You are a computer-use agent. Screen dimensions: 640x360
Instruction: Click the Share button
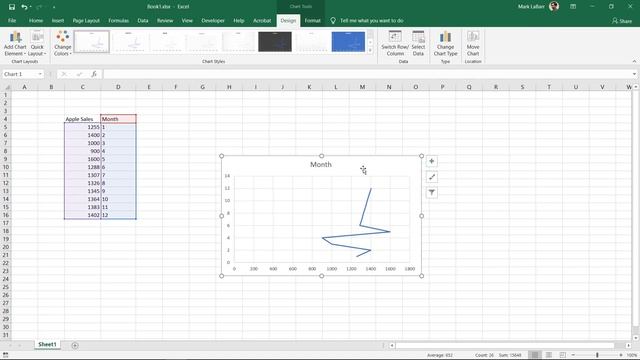tap(622, 20)
